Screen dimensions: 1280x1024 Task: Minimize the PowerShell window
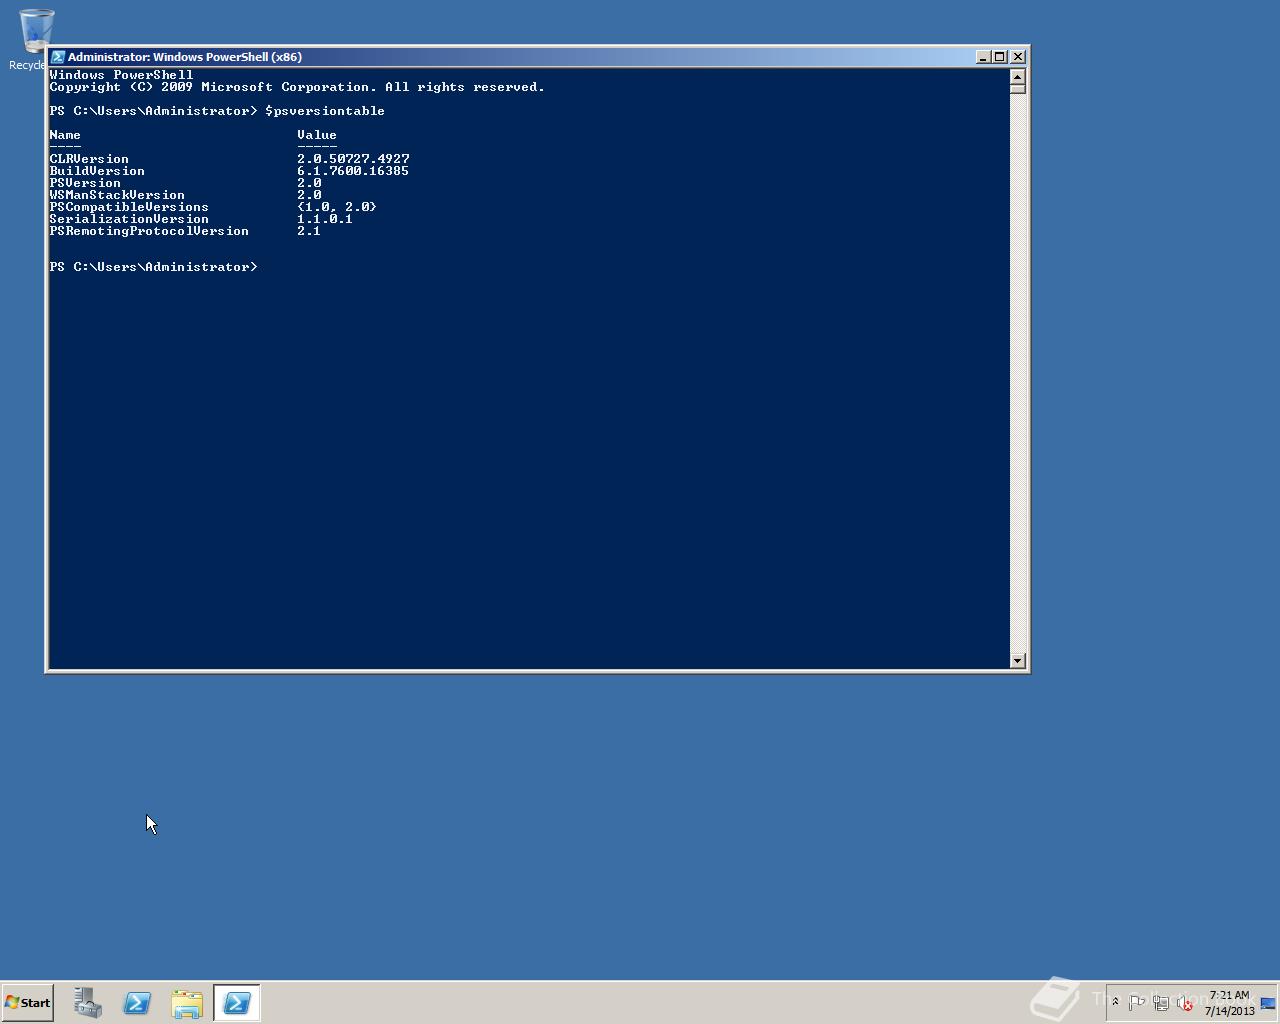point(983,57)
